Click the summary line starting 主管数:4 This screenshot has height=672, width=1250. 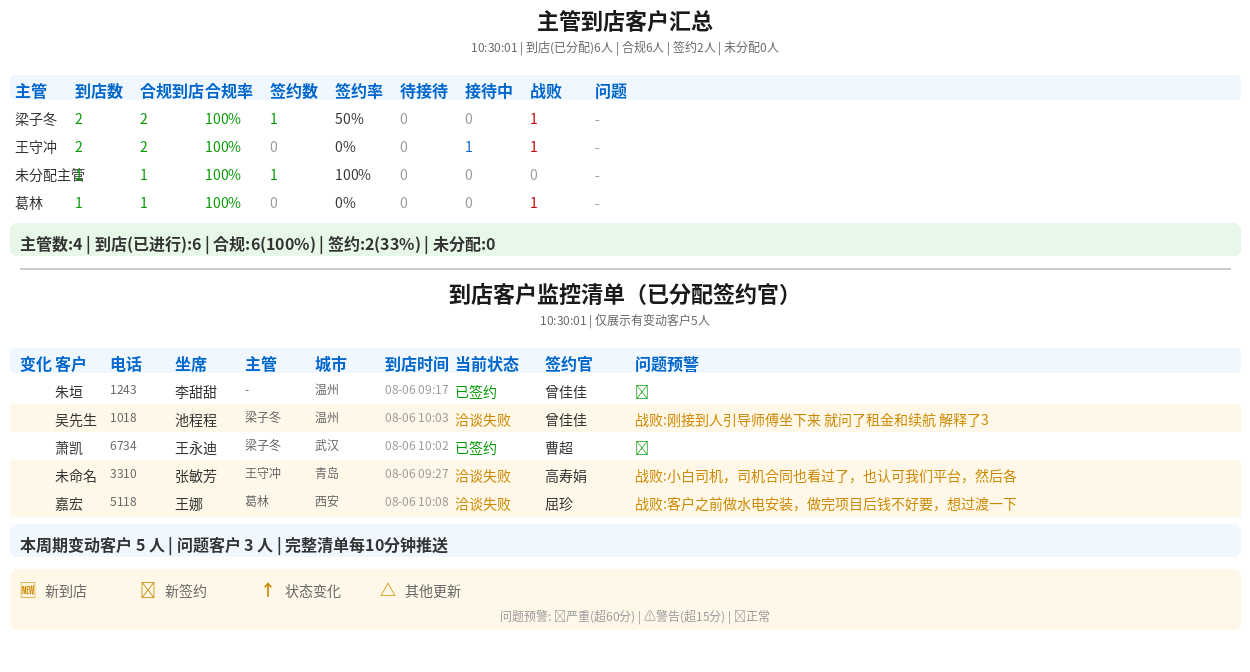pyautogui.click(x=625, y=240)
